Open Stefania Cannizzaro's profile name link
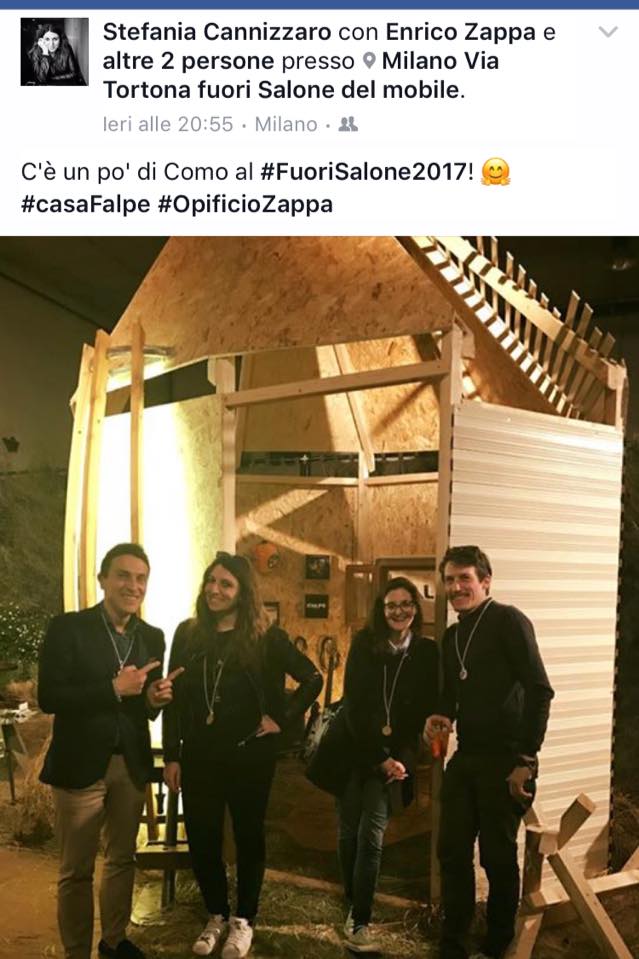Image resolution: width=639 pixels, height=959 pixels. point(217,32)
